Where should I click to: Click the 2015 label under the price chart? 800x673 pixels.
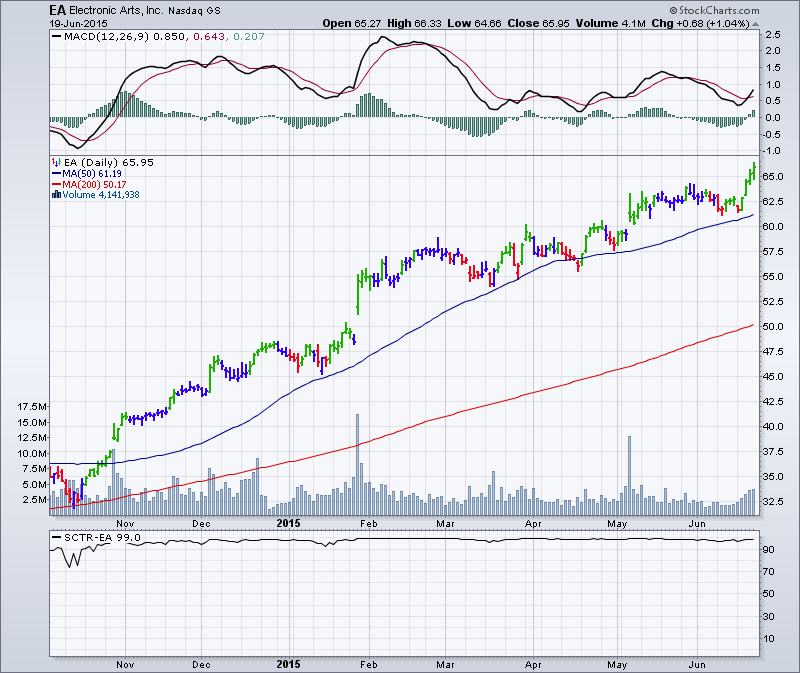pyautogui.click(x=288, y=523)
